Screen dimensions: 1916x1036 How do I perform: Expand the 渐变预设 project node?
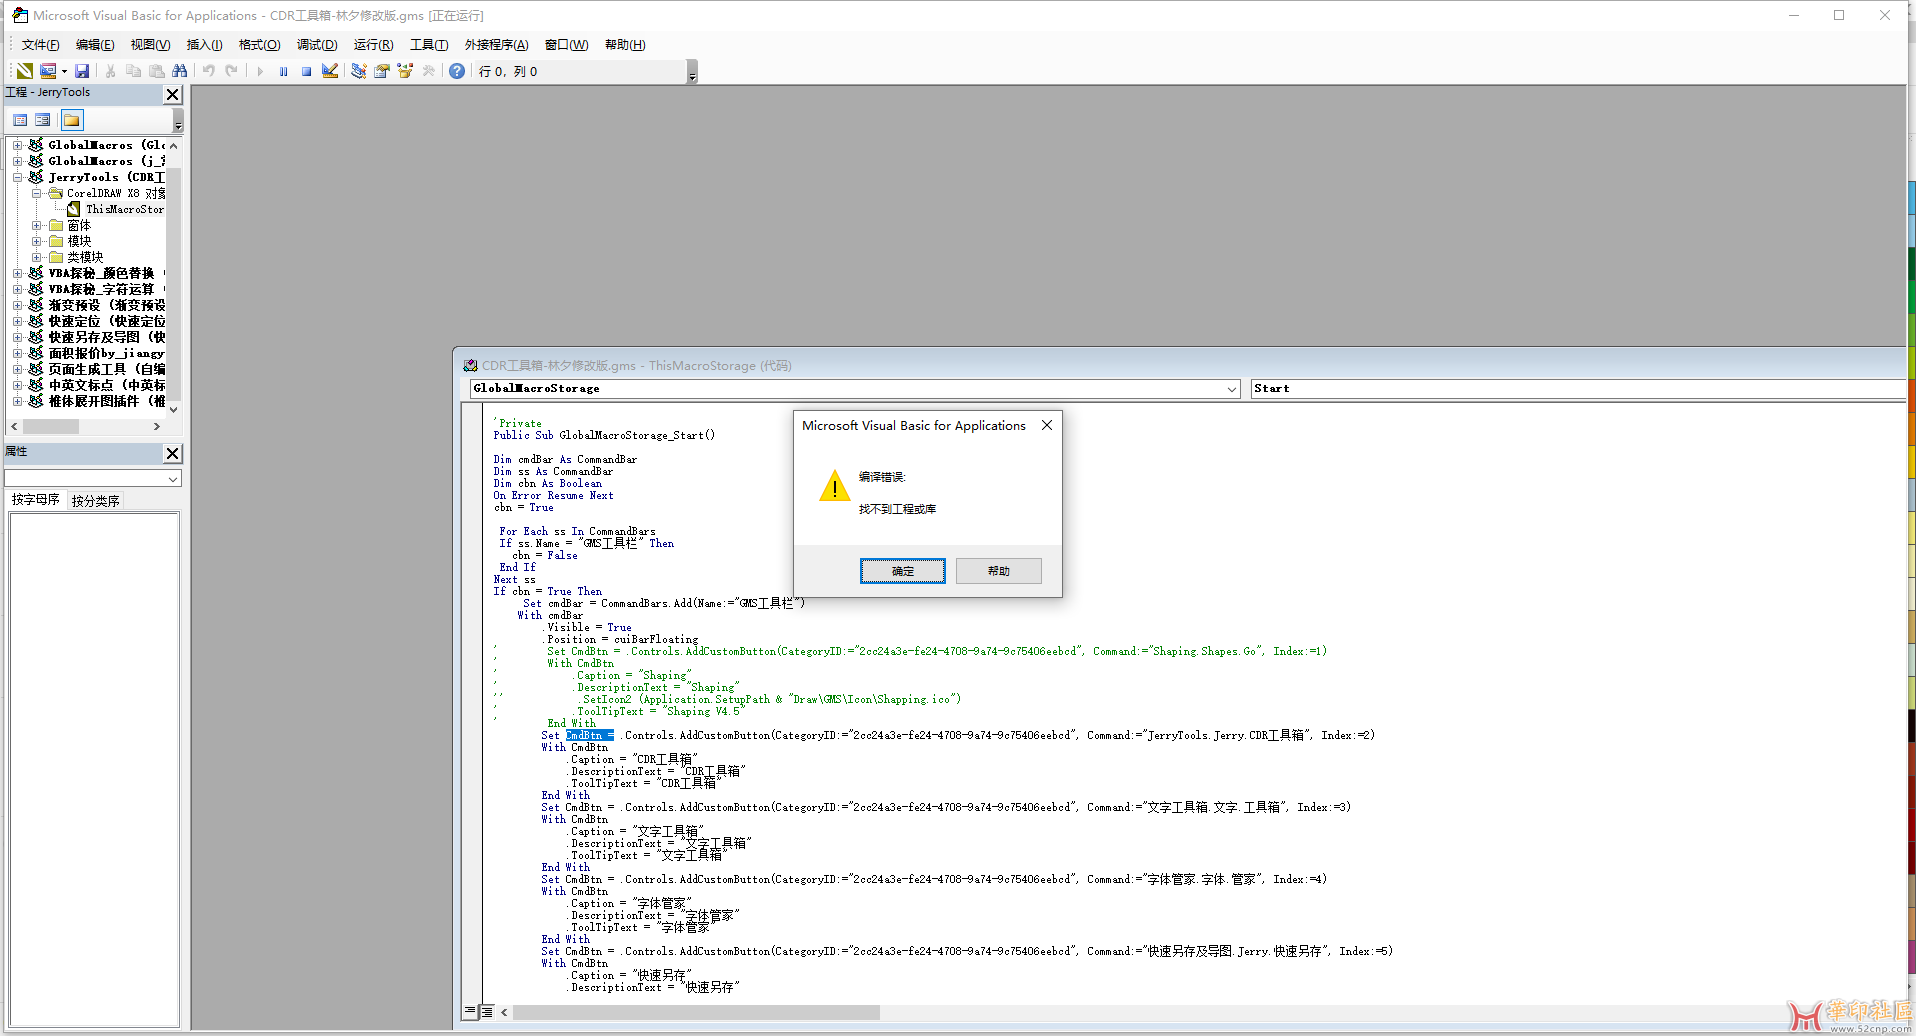point(17,305)
